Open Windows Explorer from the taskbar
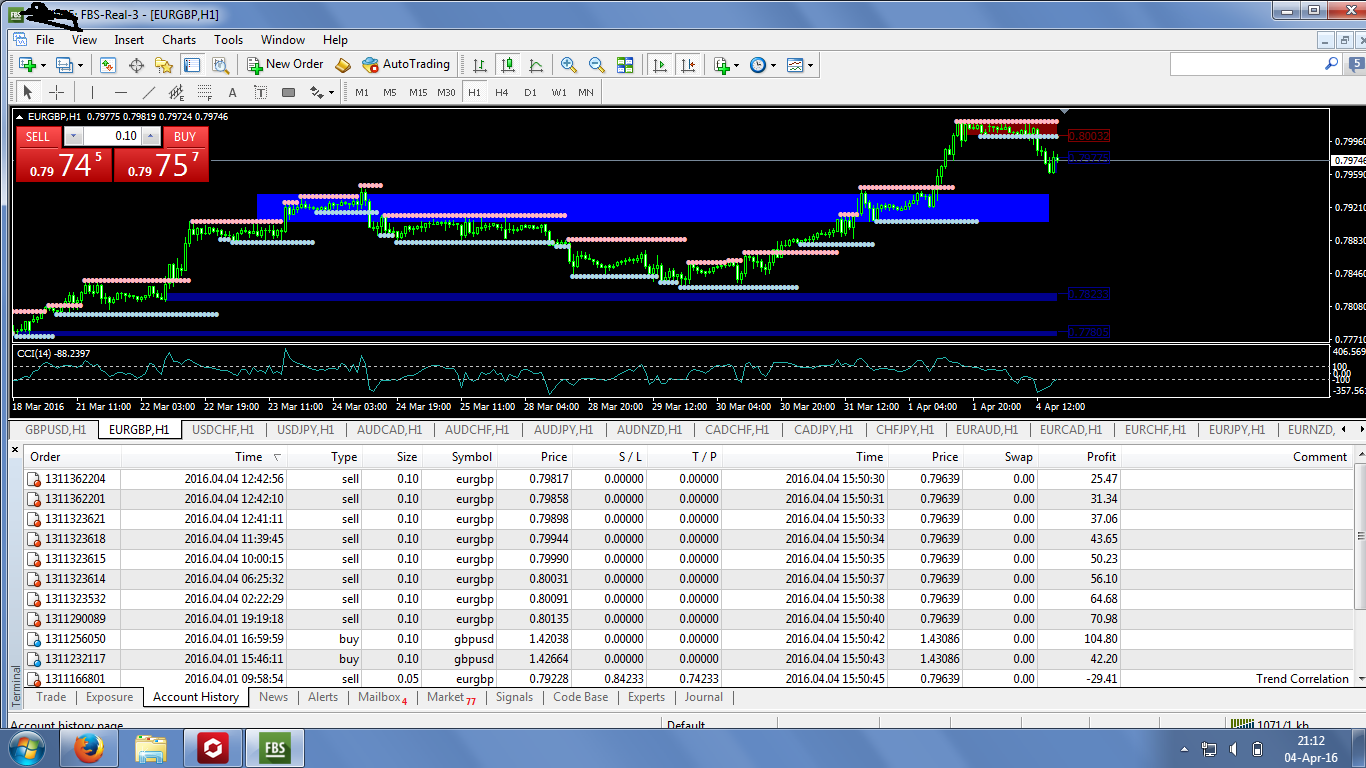 click(151, 748)
